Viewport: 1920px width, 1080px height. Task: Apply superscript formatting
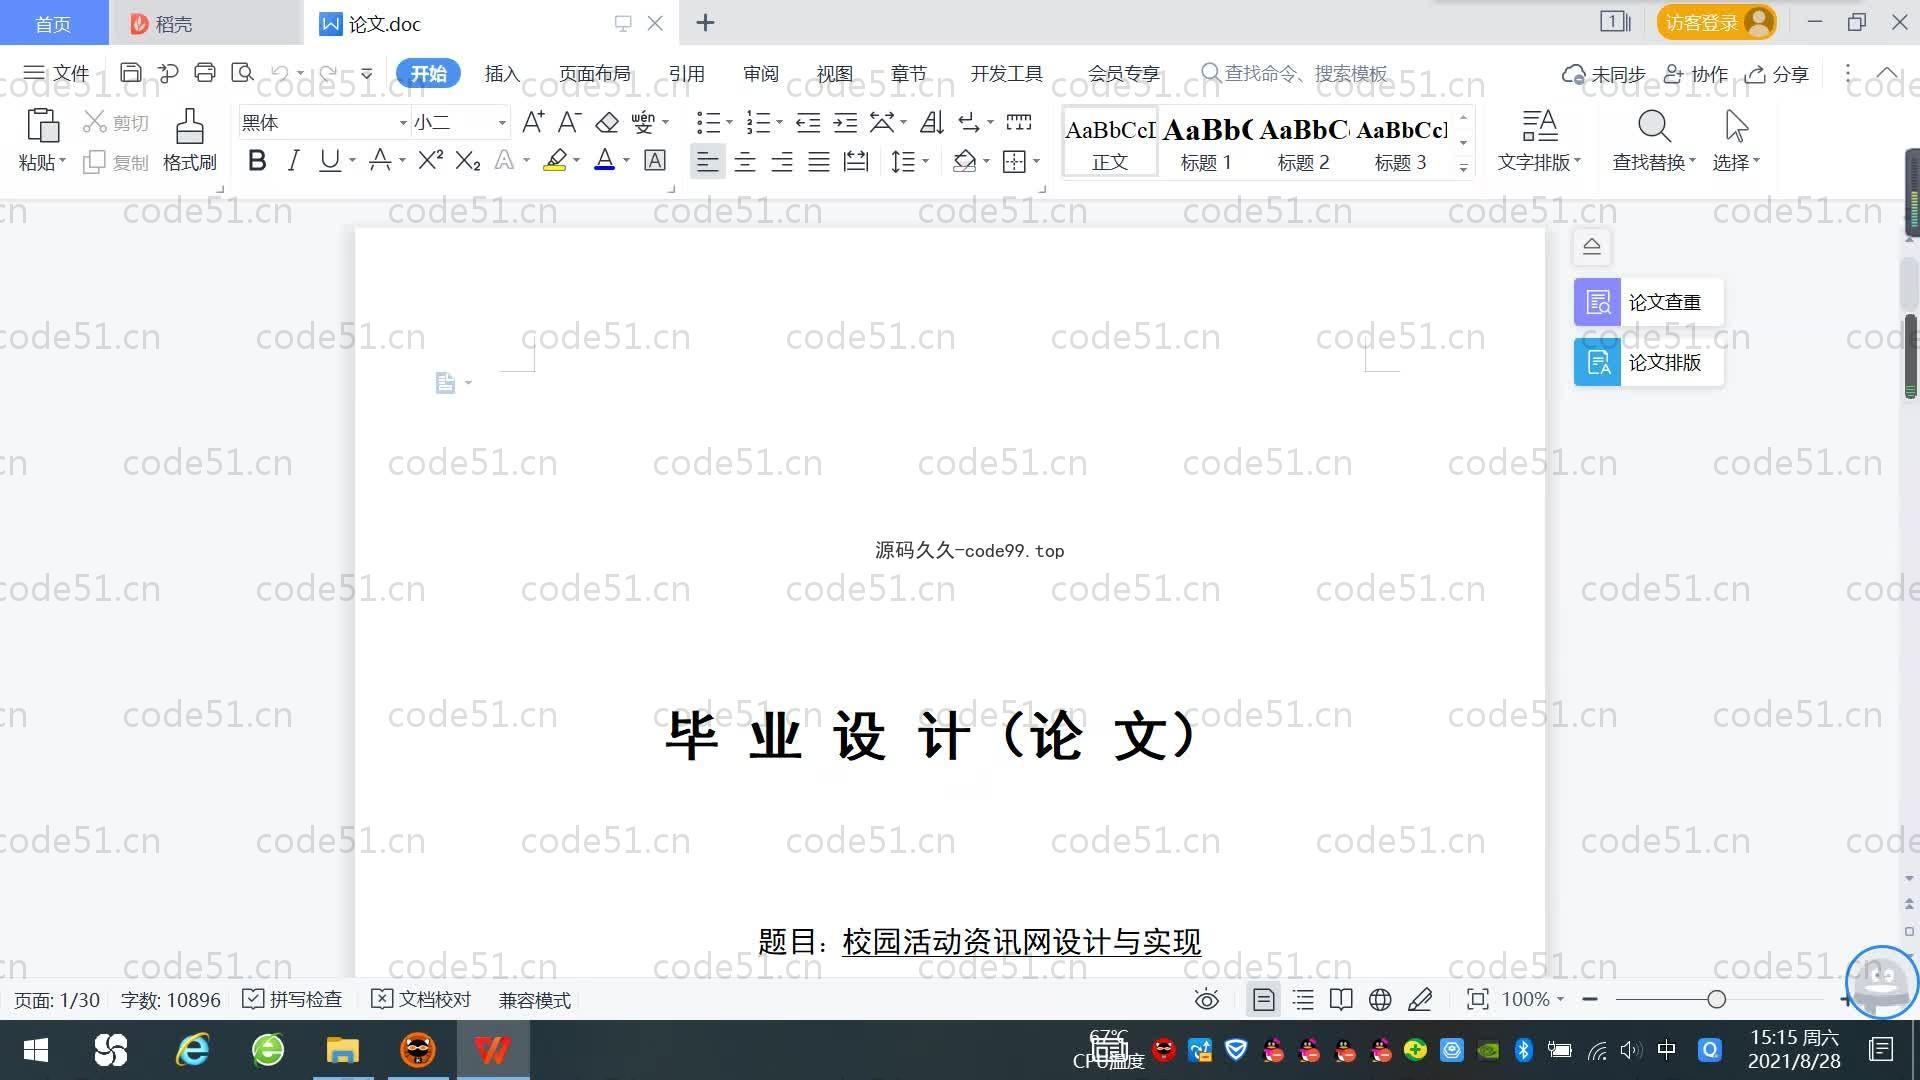pos(431,161)
